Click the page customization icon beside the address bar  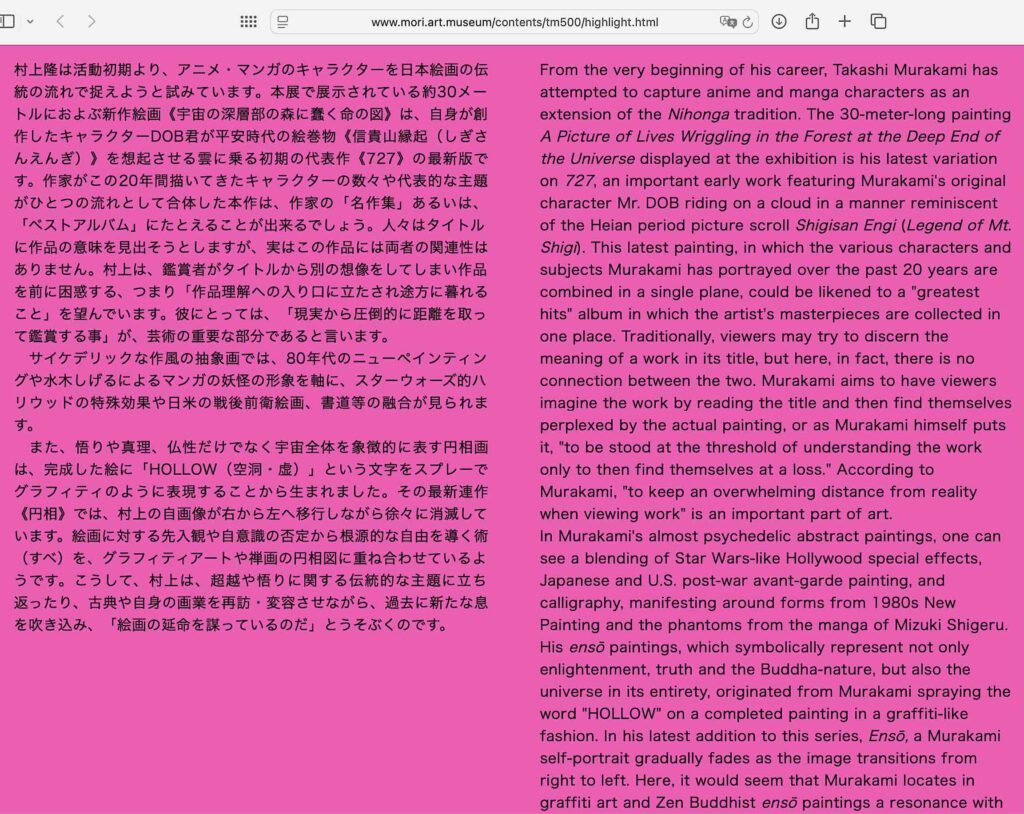pos(284,21)
